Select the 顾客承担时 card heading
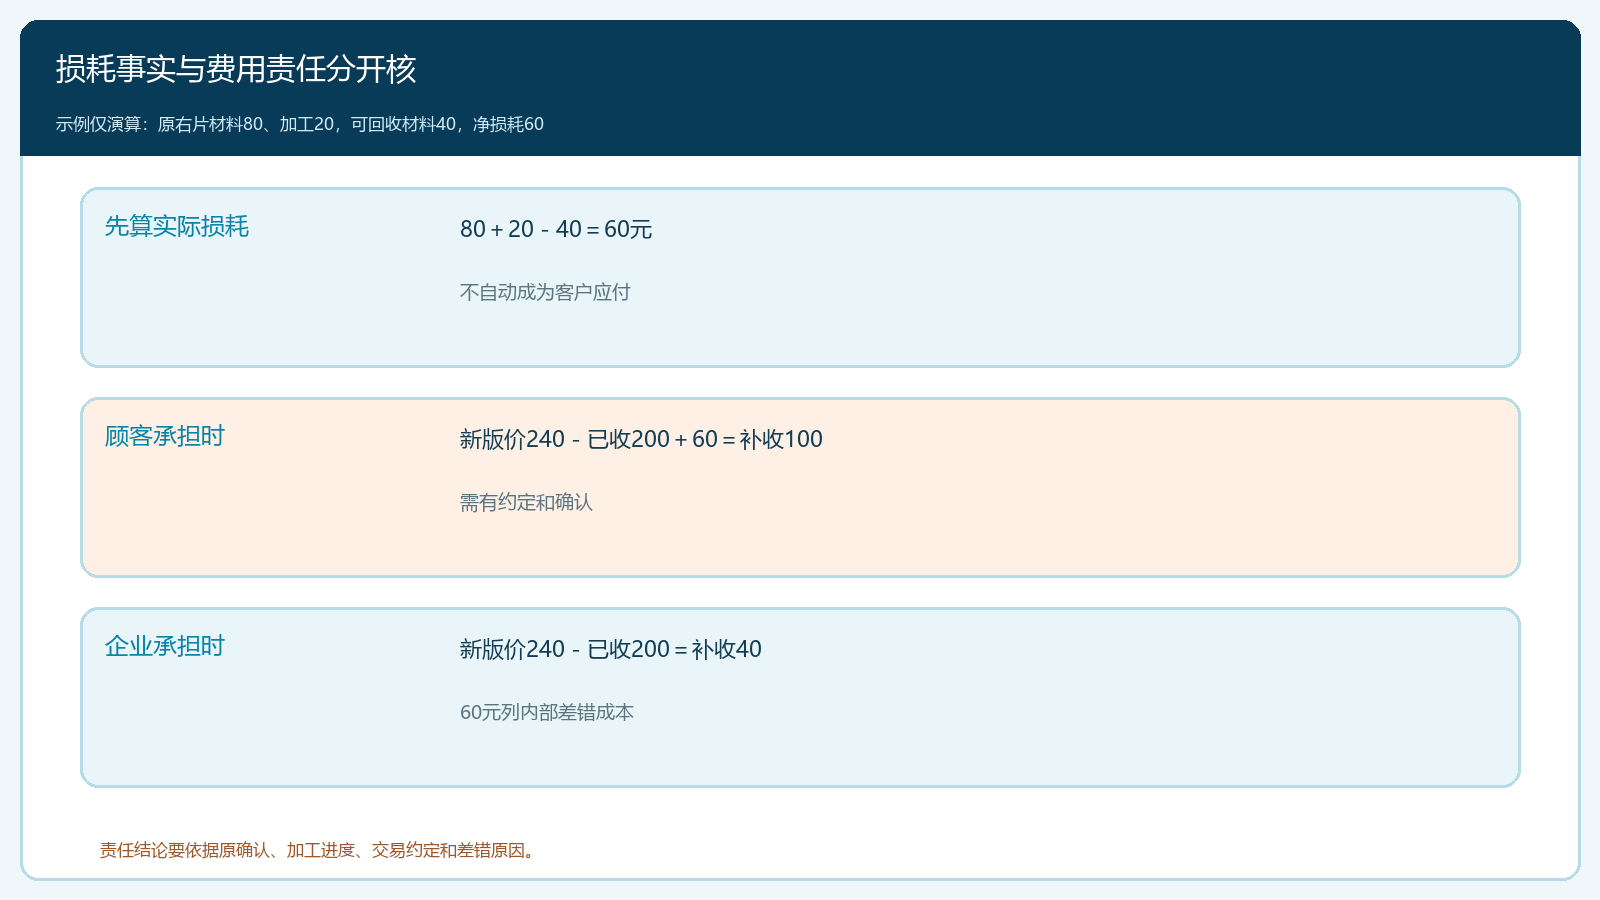This screenshot has height=900, width=1600. (165, 436)
